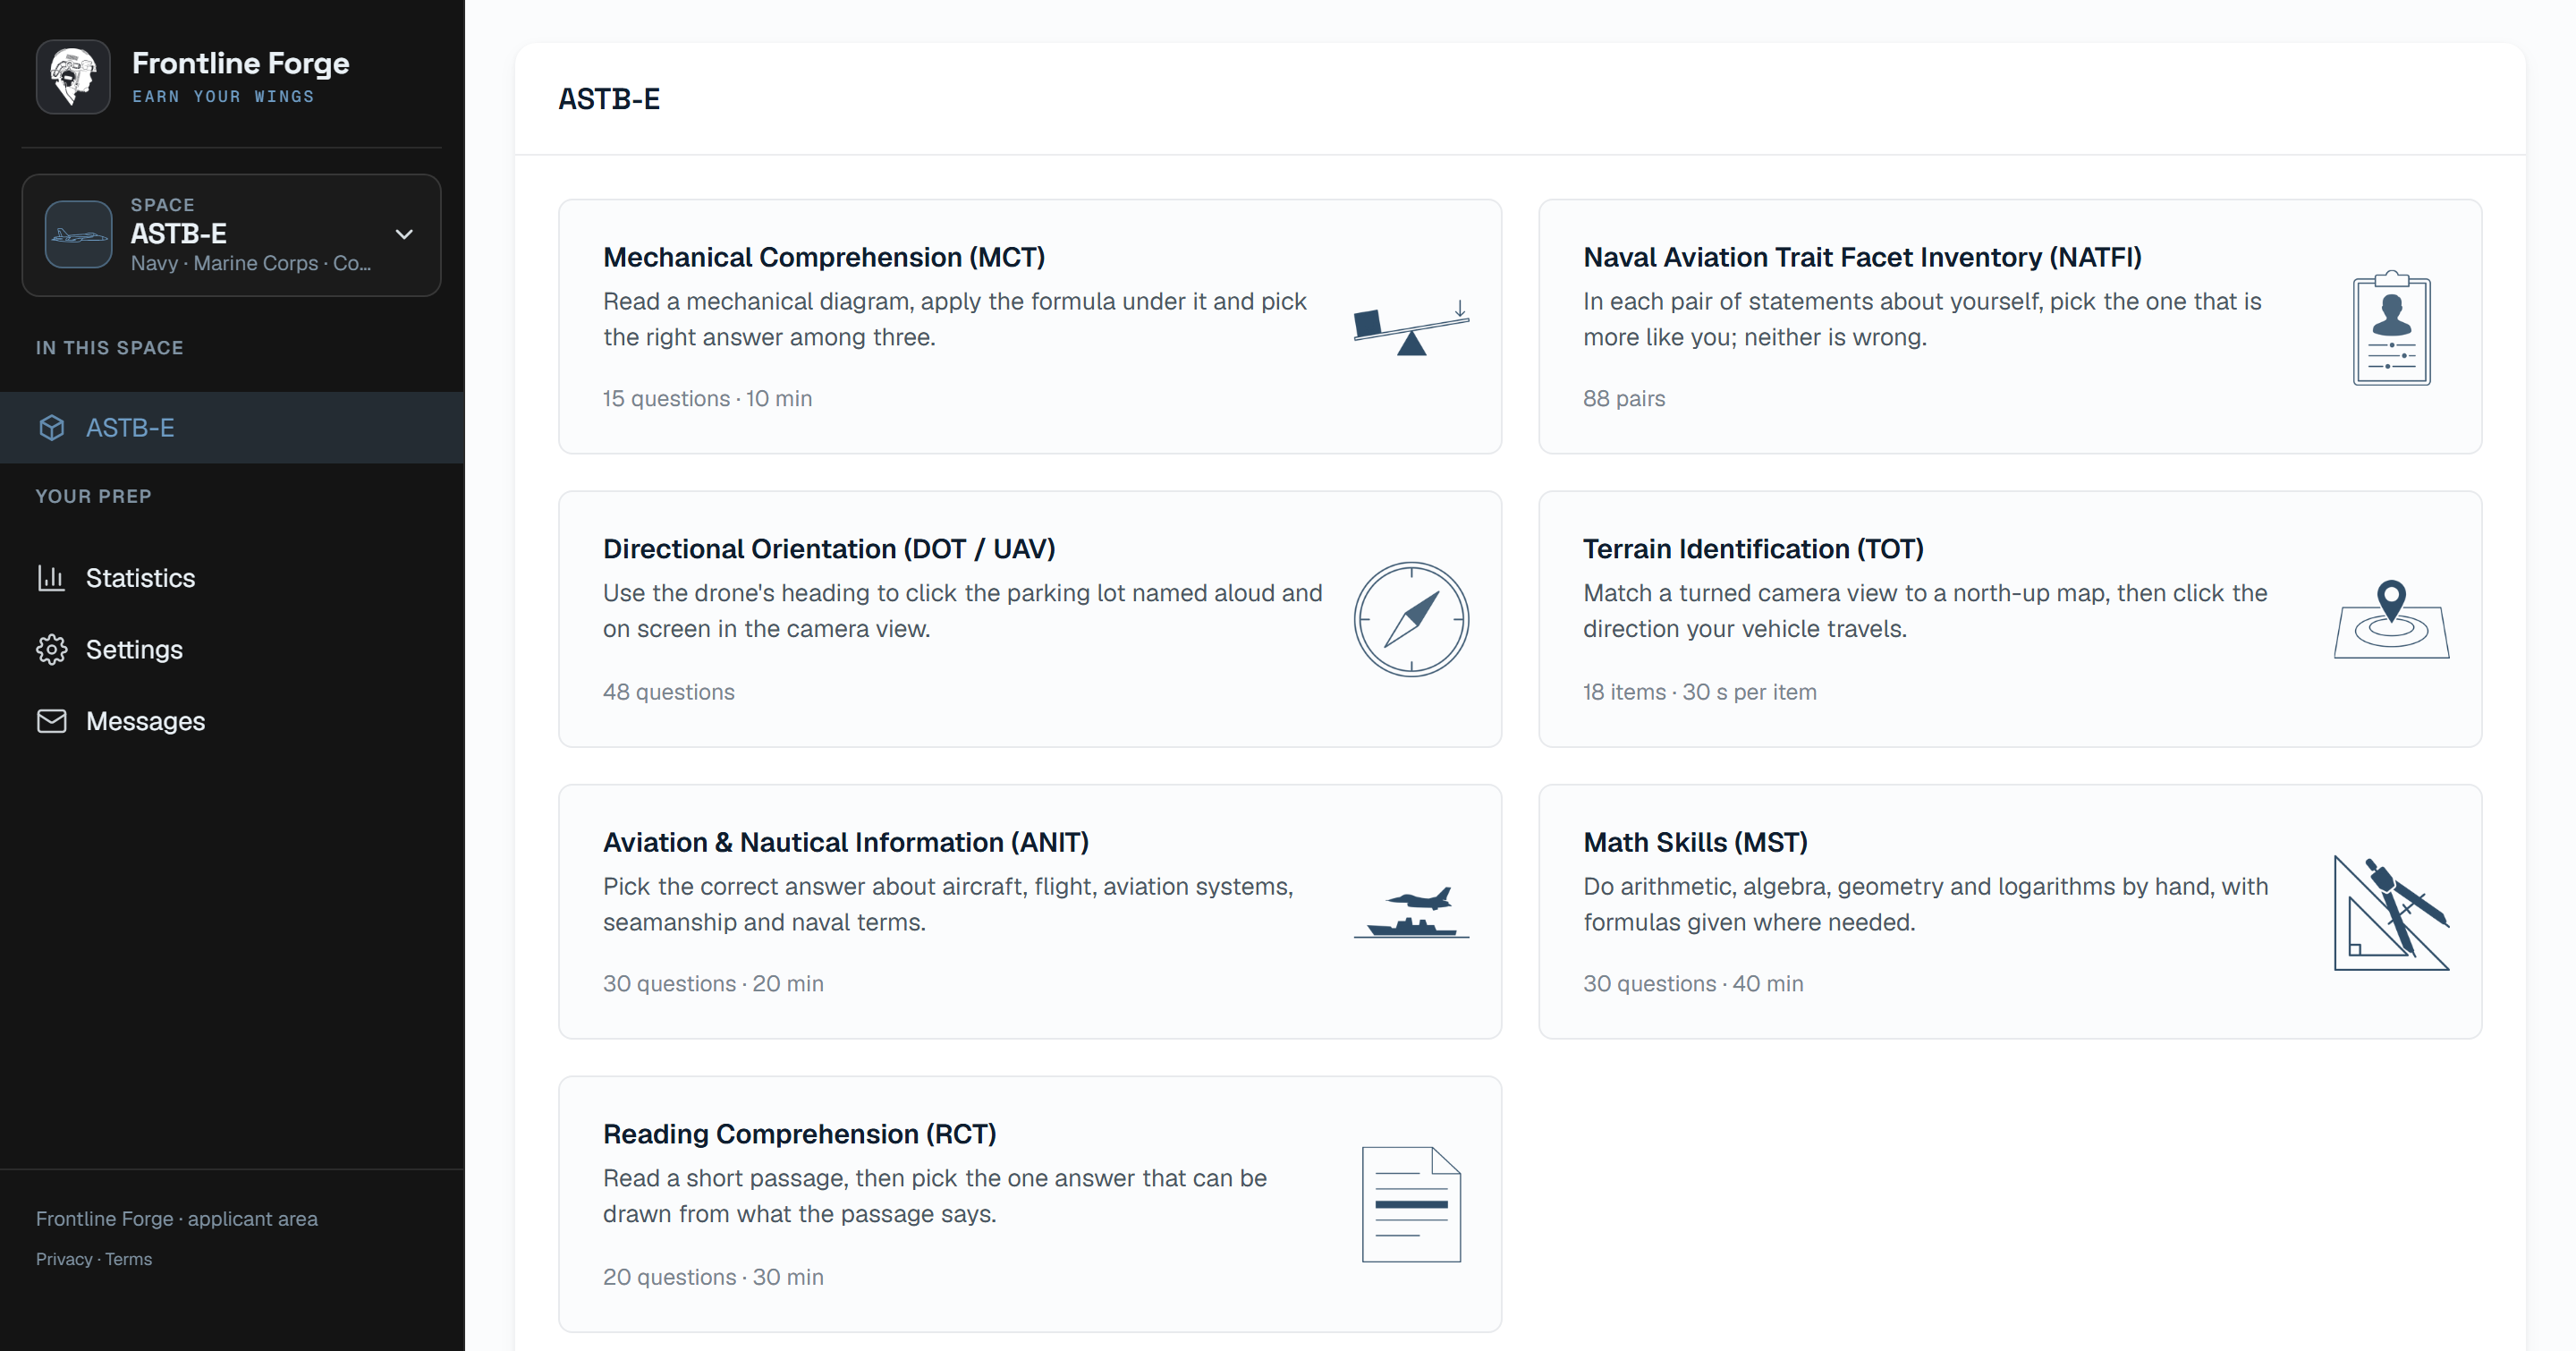Click the map pin icon on the Terrain Identification card
Viewport: 2576px width, 1351px height.
click(2391, 619)
